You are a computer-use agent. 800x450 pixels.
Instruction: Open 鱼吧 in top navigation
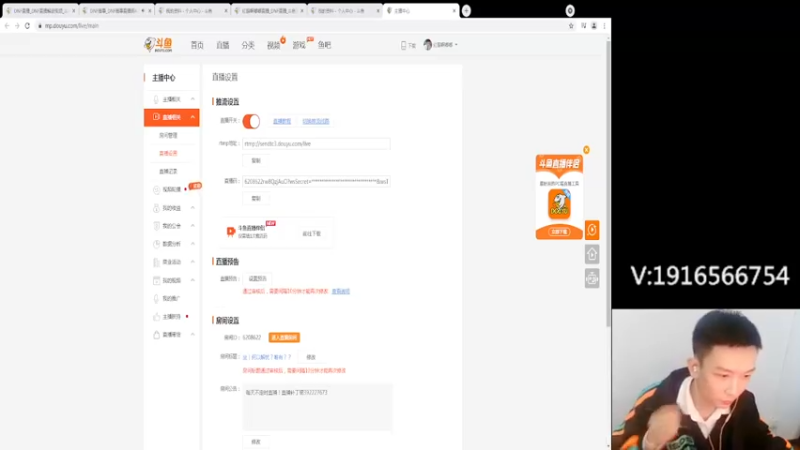click(x=324, y=45)
